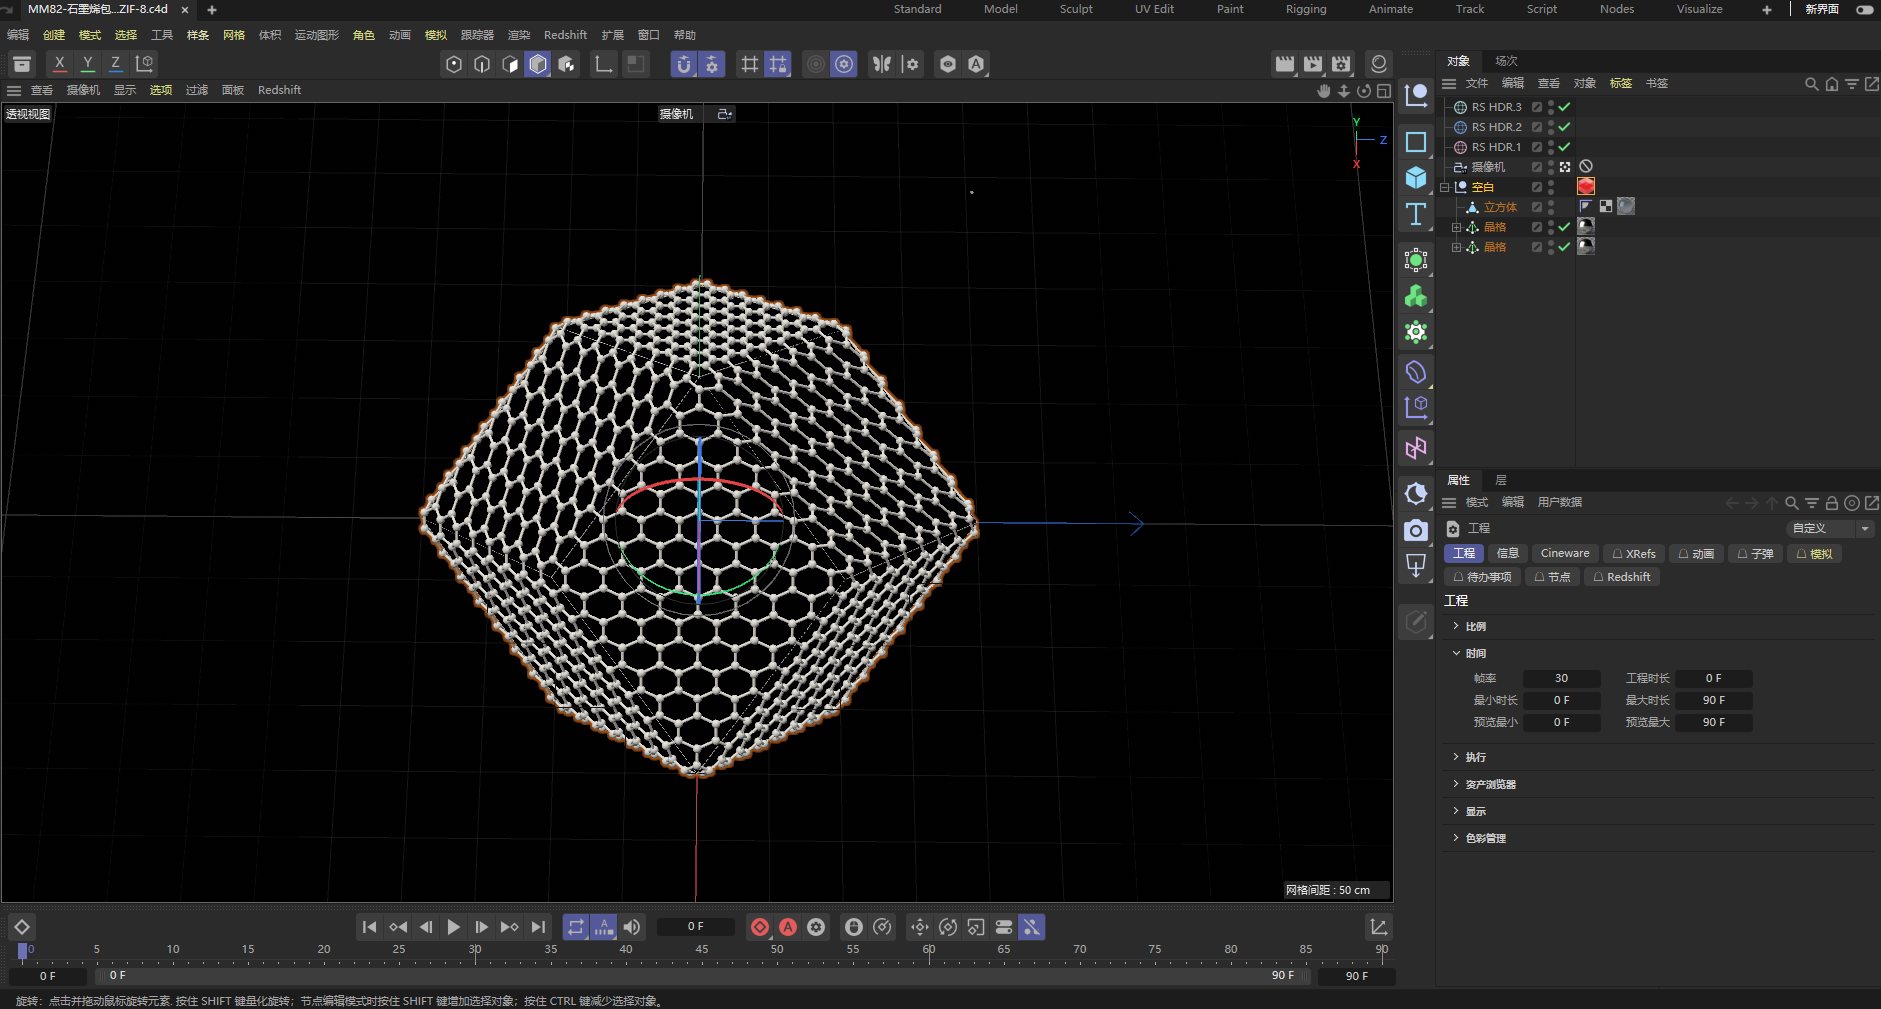This screenshot has width=1881, height=1009.
Task: Click the Cineware attribute button
Action: tap(1565, 554)
